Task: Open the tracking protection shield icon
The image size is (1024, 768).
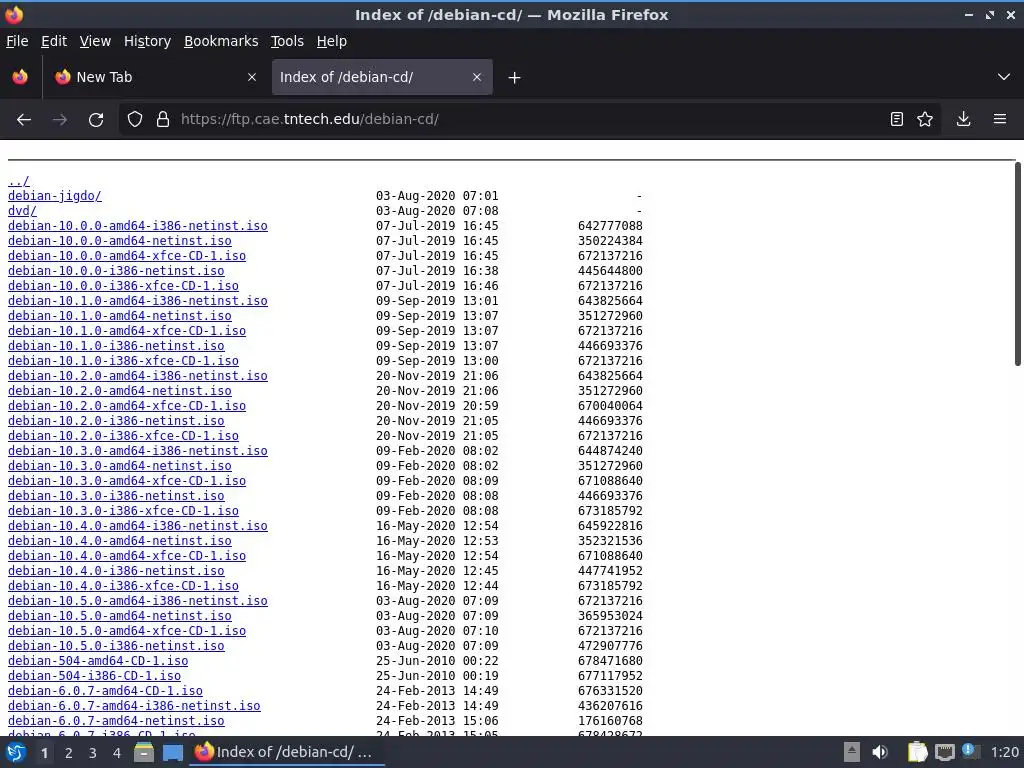Action: click(x=135, y=120)
